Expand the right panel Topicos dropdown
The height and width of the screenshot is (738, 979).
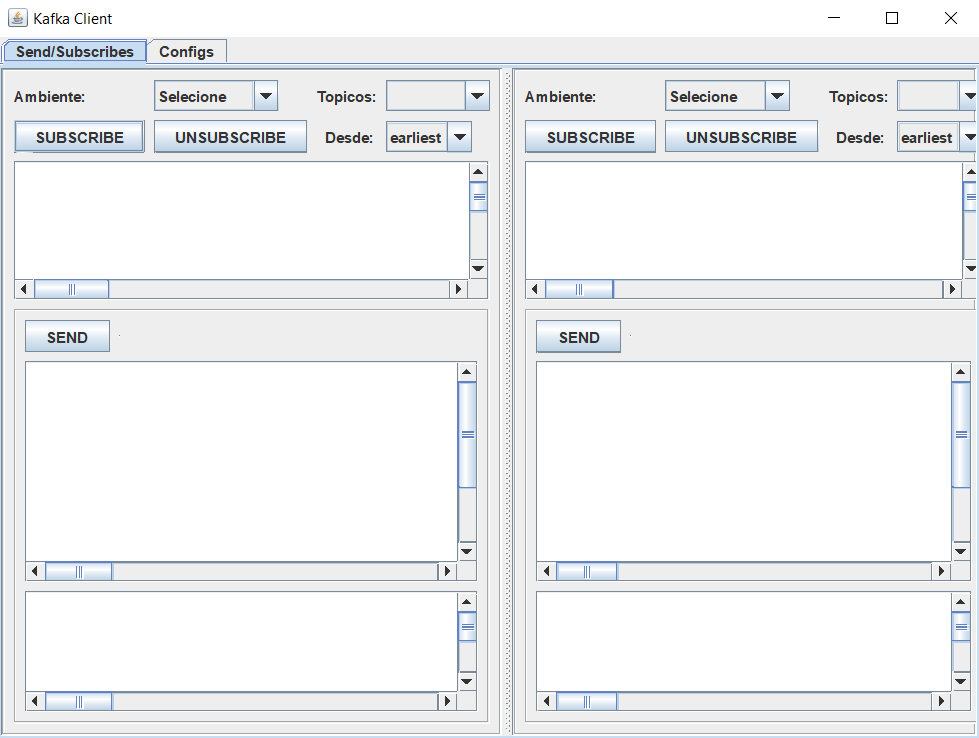[937, 96]
